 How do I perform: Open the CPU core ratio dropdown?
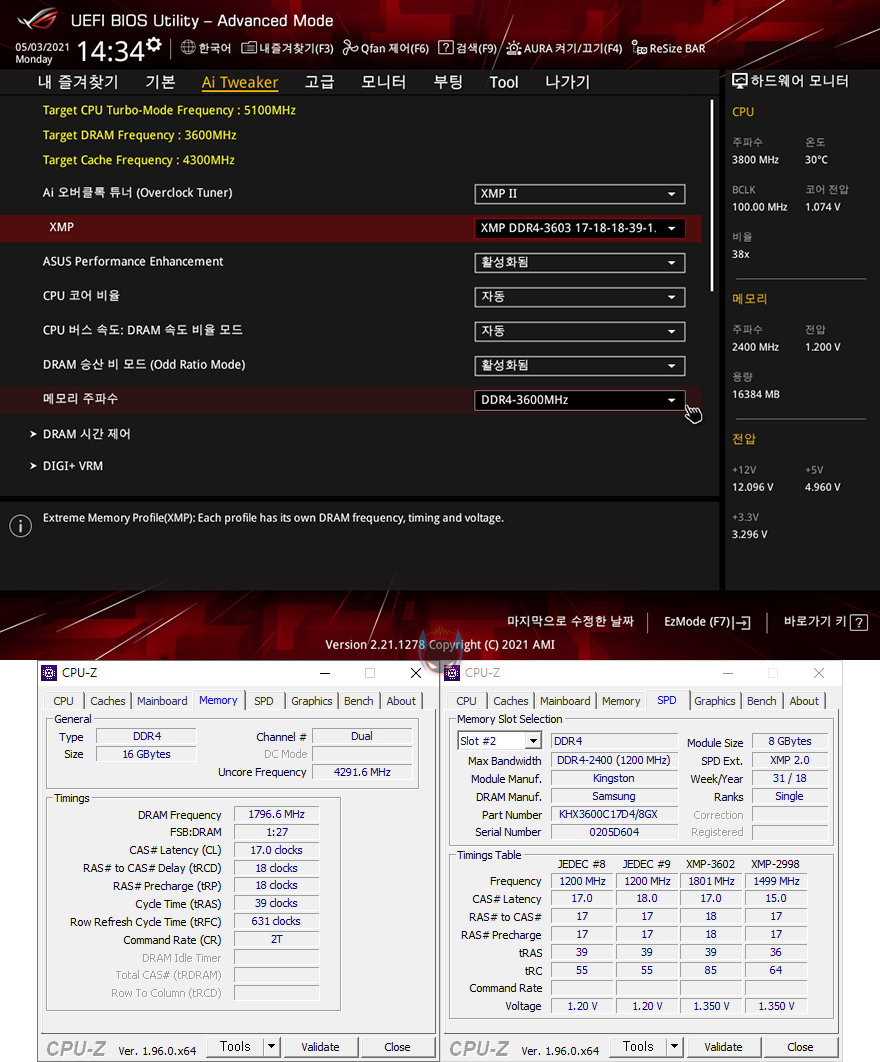579,297
